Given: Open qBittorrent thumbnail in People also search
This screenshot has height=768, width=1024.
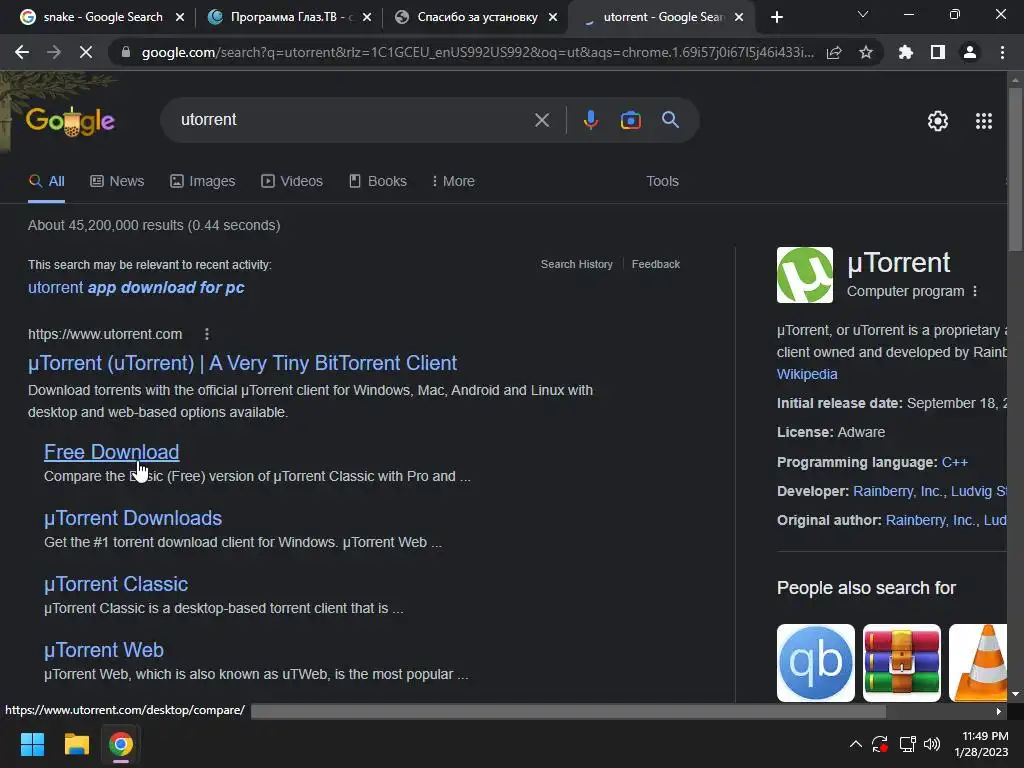Looking at the screenshot, I should coord(816,663).
